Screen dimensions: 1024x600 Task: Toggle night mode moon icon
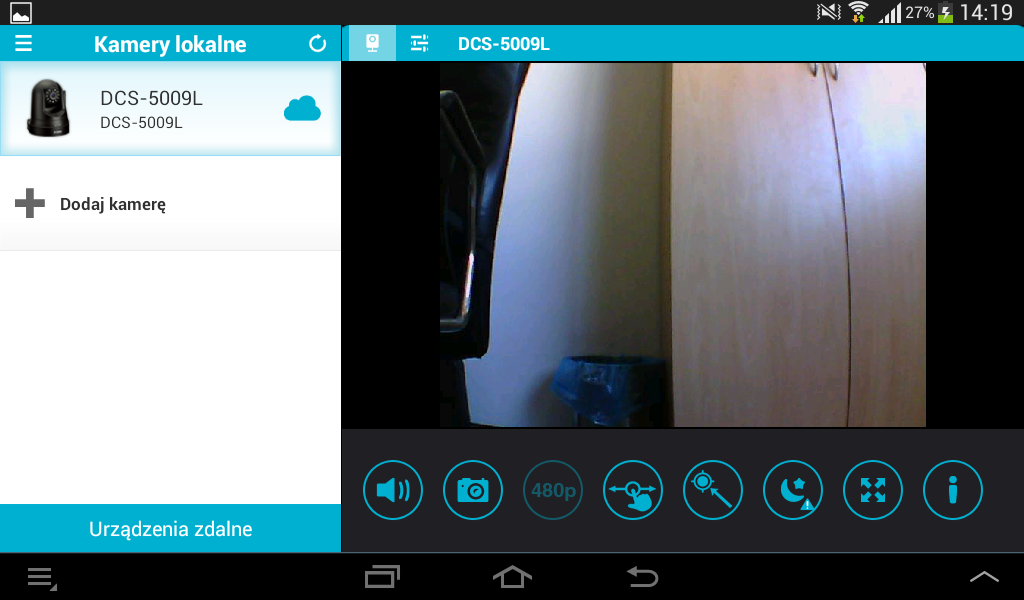pyautogui.click(x=793, y=490)
